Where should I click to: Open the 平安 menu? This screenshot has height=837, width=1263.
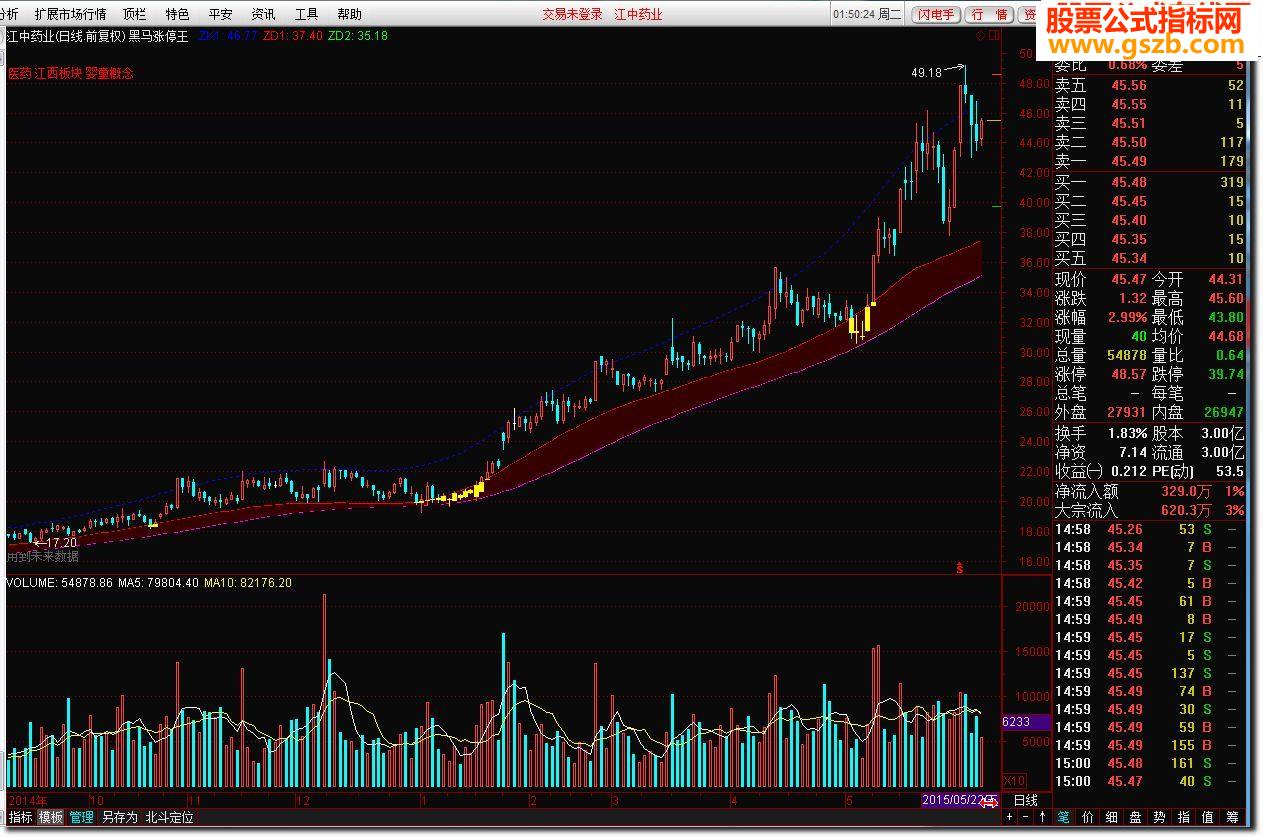[220, 14]
